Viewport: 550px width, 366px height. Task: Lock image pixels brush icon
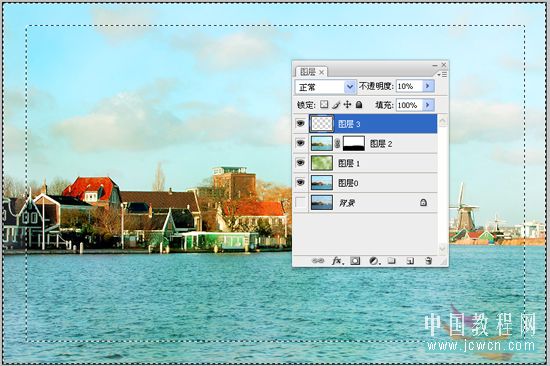tap(336, 105)
